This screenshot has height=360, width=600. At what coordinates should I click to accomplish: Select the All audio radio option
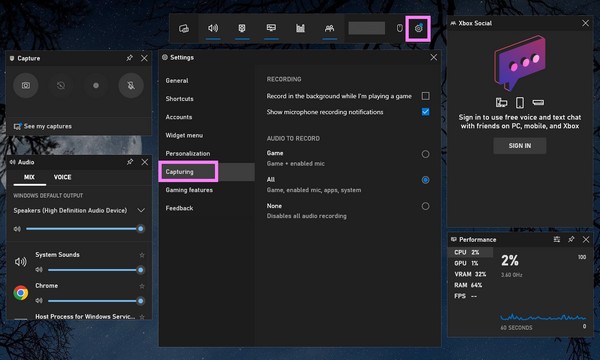[x=425, y=180]
